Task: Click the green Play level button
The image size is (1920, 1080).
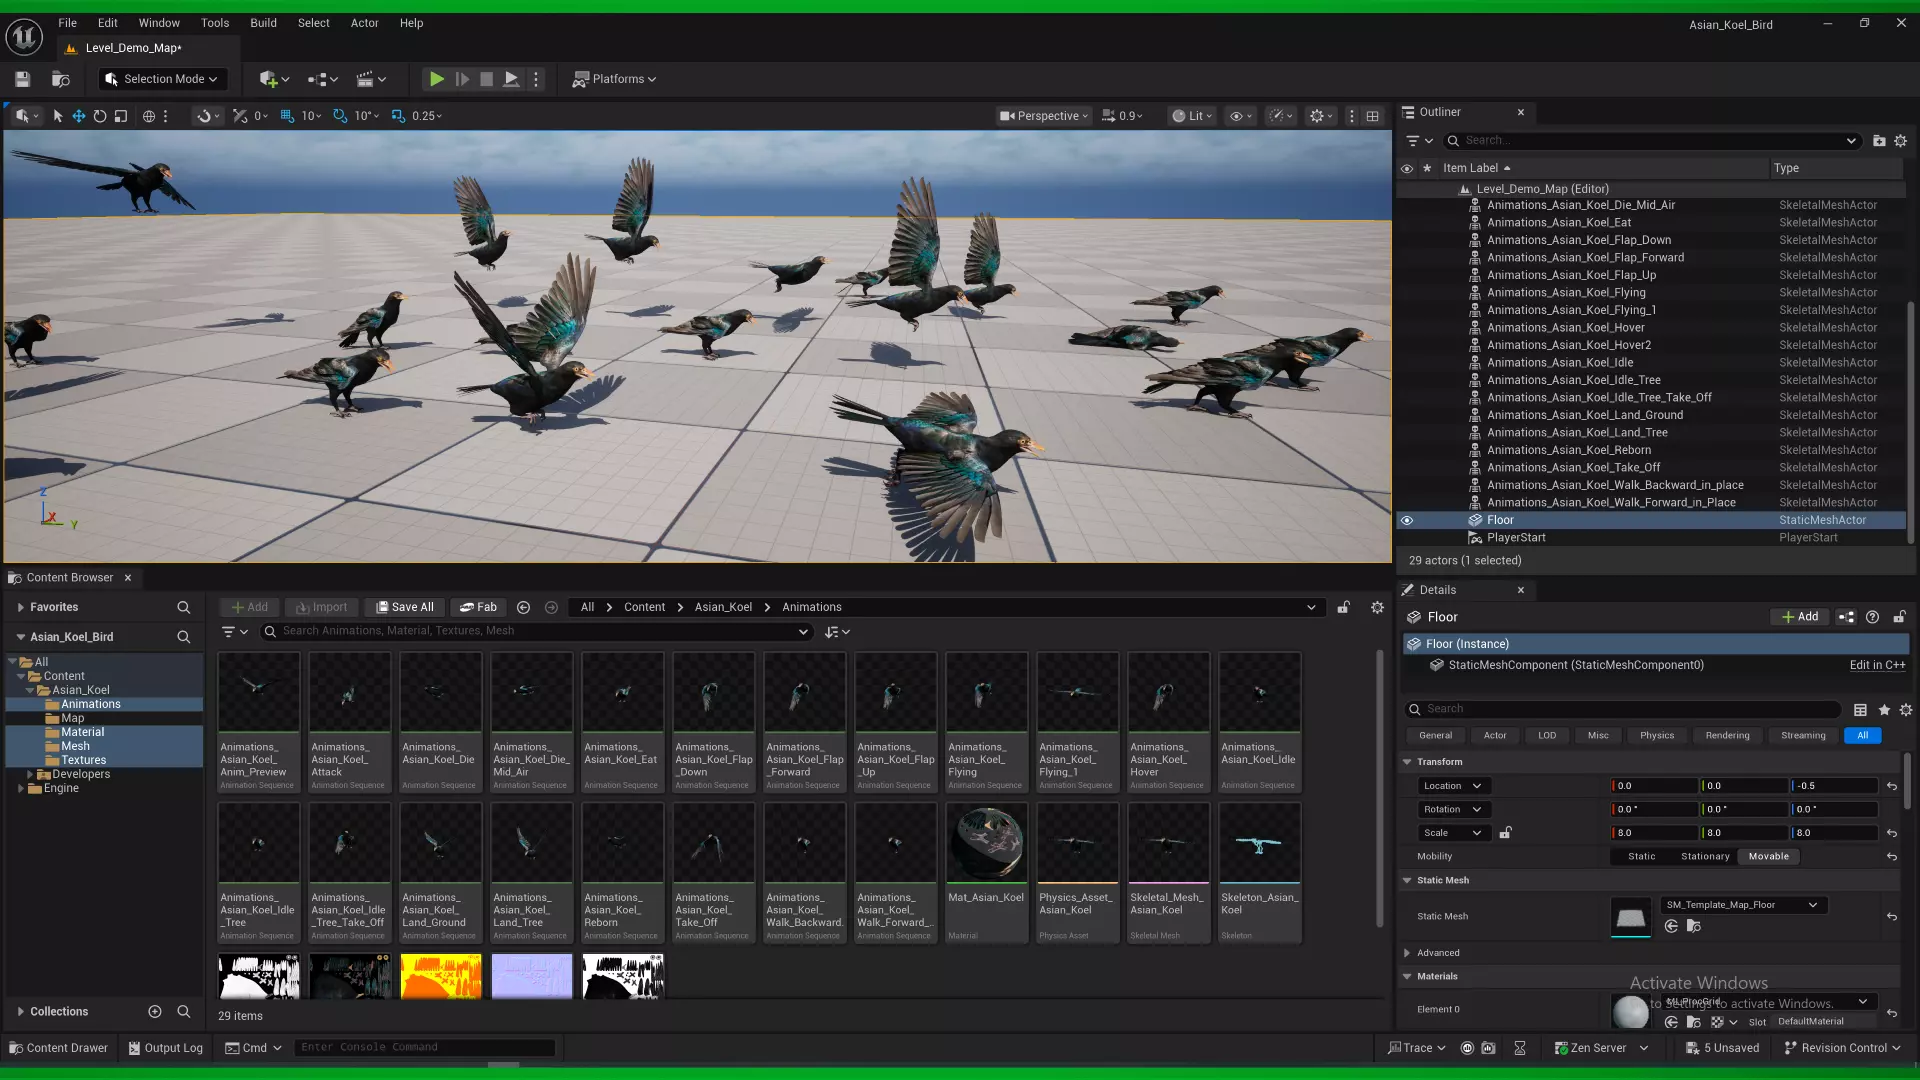Action: pos(436,79)
